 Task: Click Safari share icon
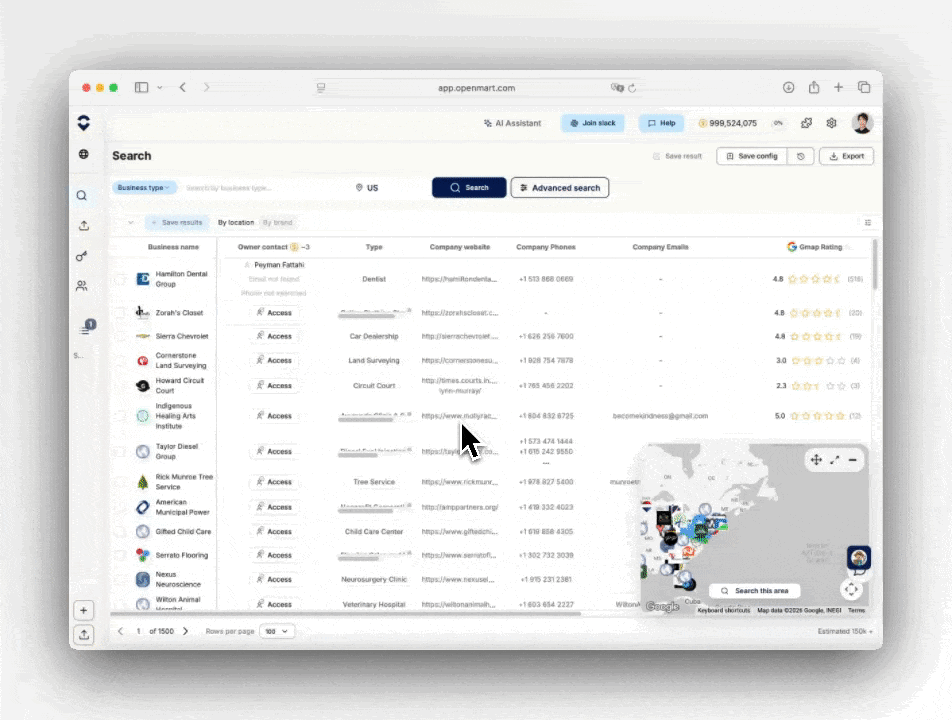(814, 87)
